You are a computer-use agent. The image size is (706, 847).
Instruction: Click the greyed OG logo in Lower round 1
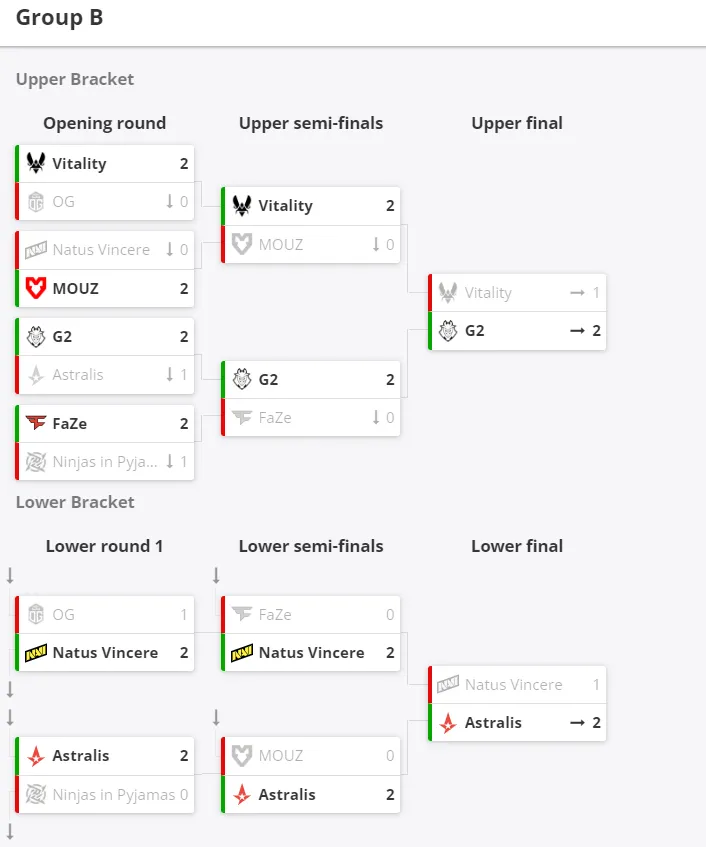36,614
